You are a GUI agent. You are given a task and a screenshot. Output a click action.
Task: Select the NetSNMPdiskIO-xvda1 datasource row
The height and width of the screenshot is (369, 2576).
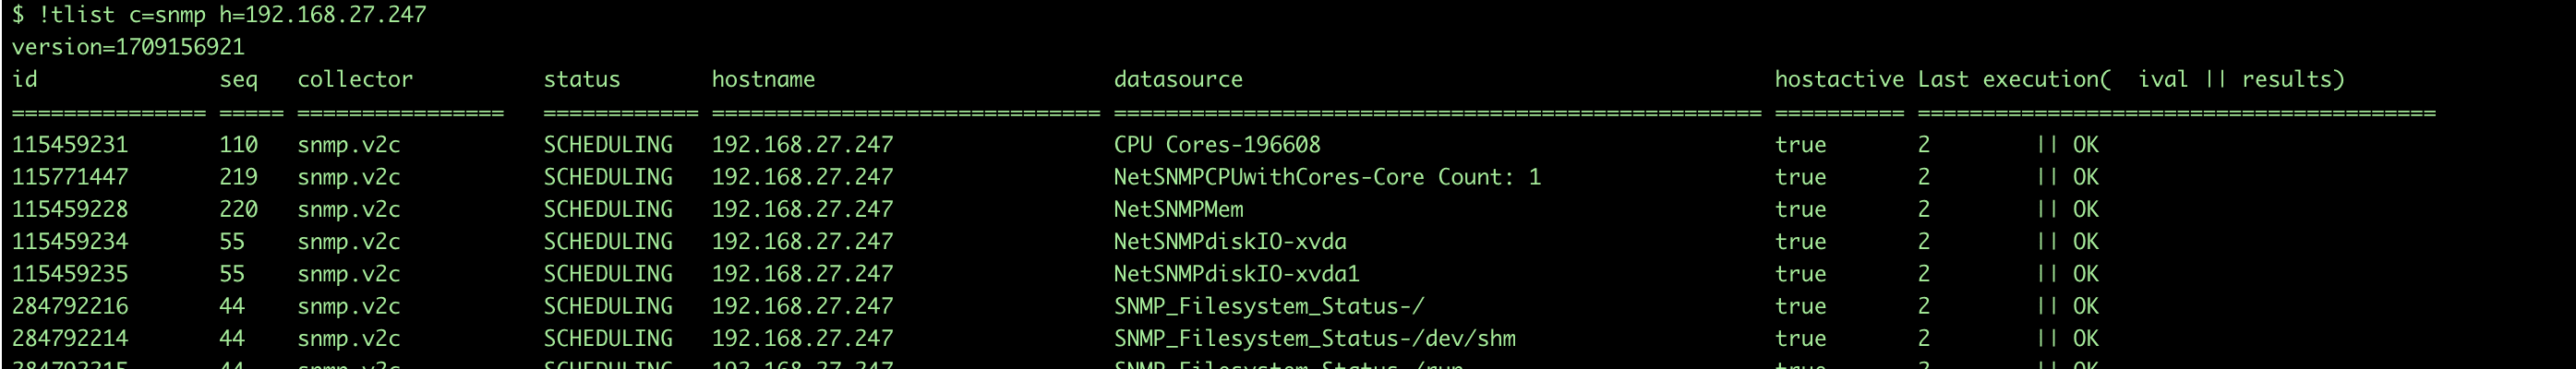1236,273
